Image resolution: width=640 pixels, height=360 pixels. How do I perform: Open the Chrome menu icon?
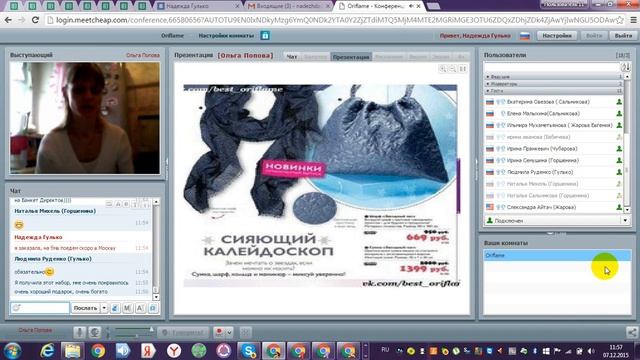click(633, 20)
